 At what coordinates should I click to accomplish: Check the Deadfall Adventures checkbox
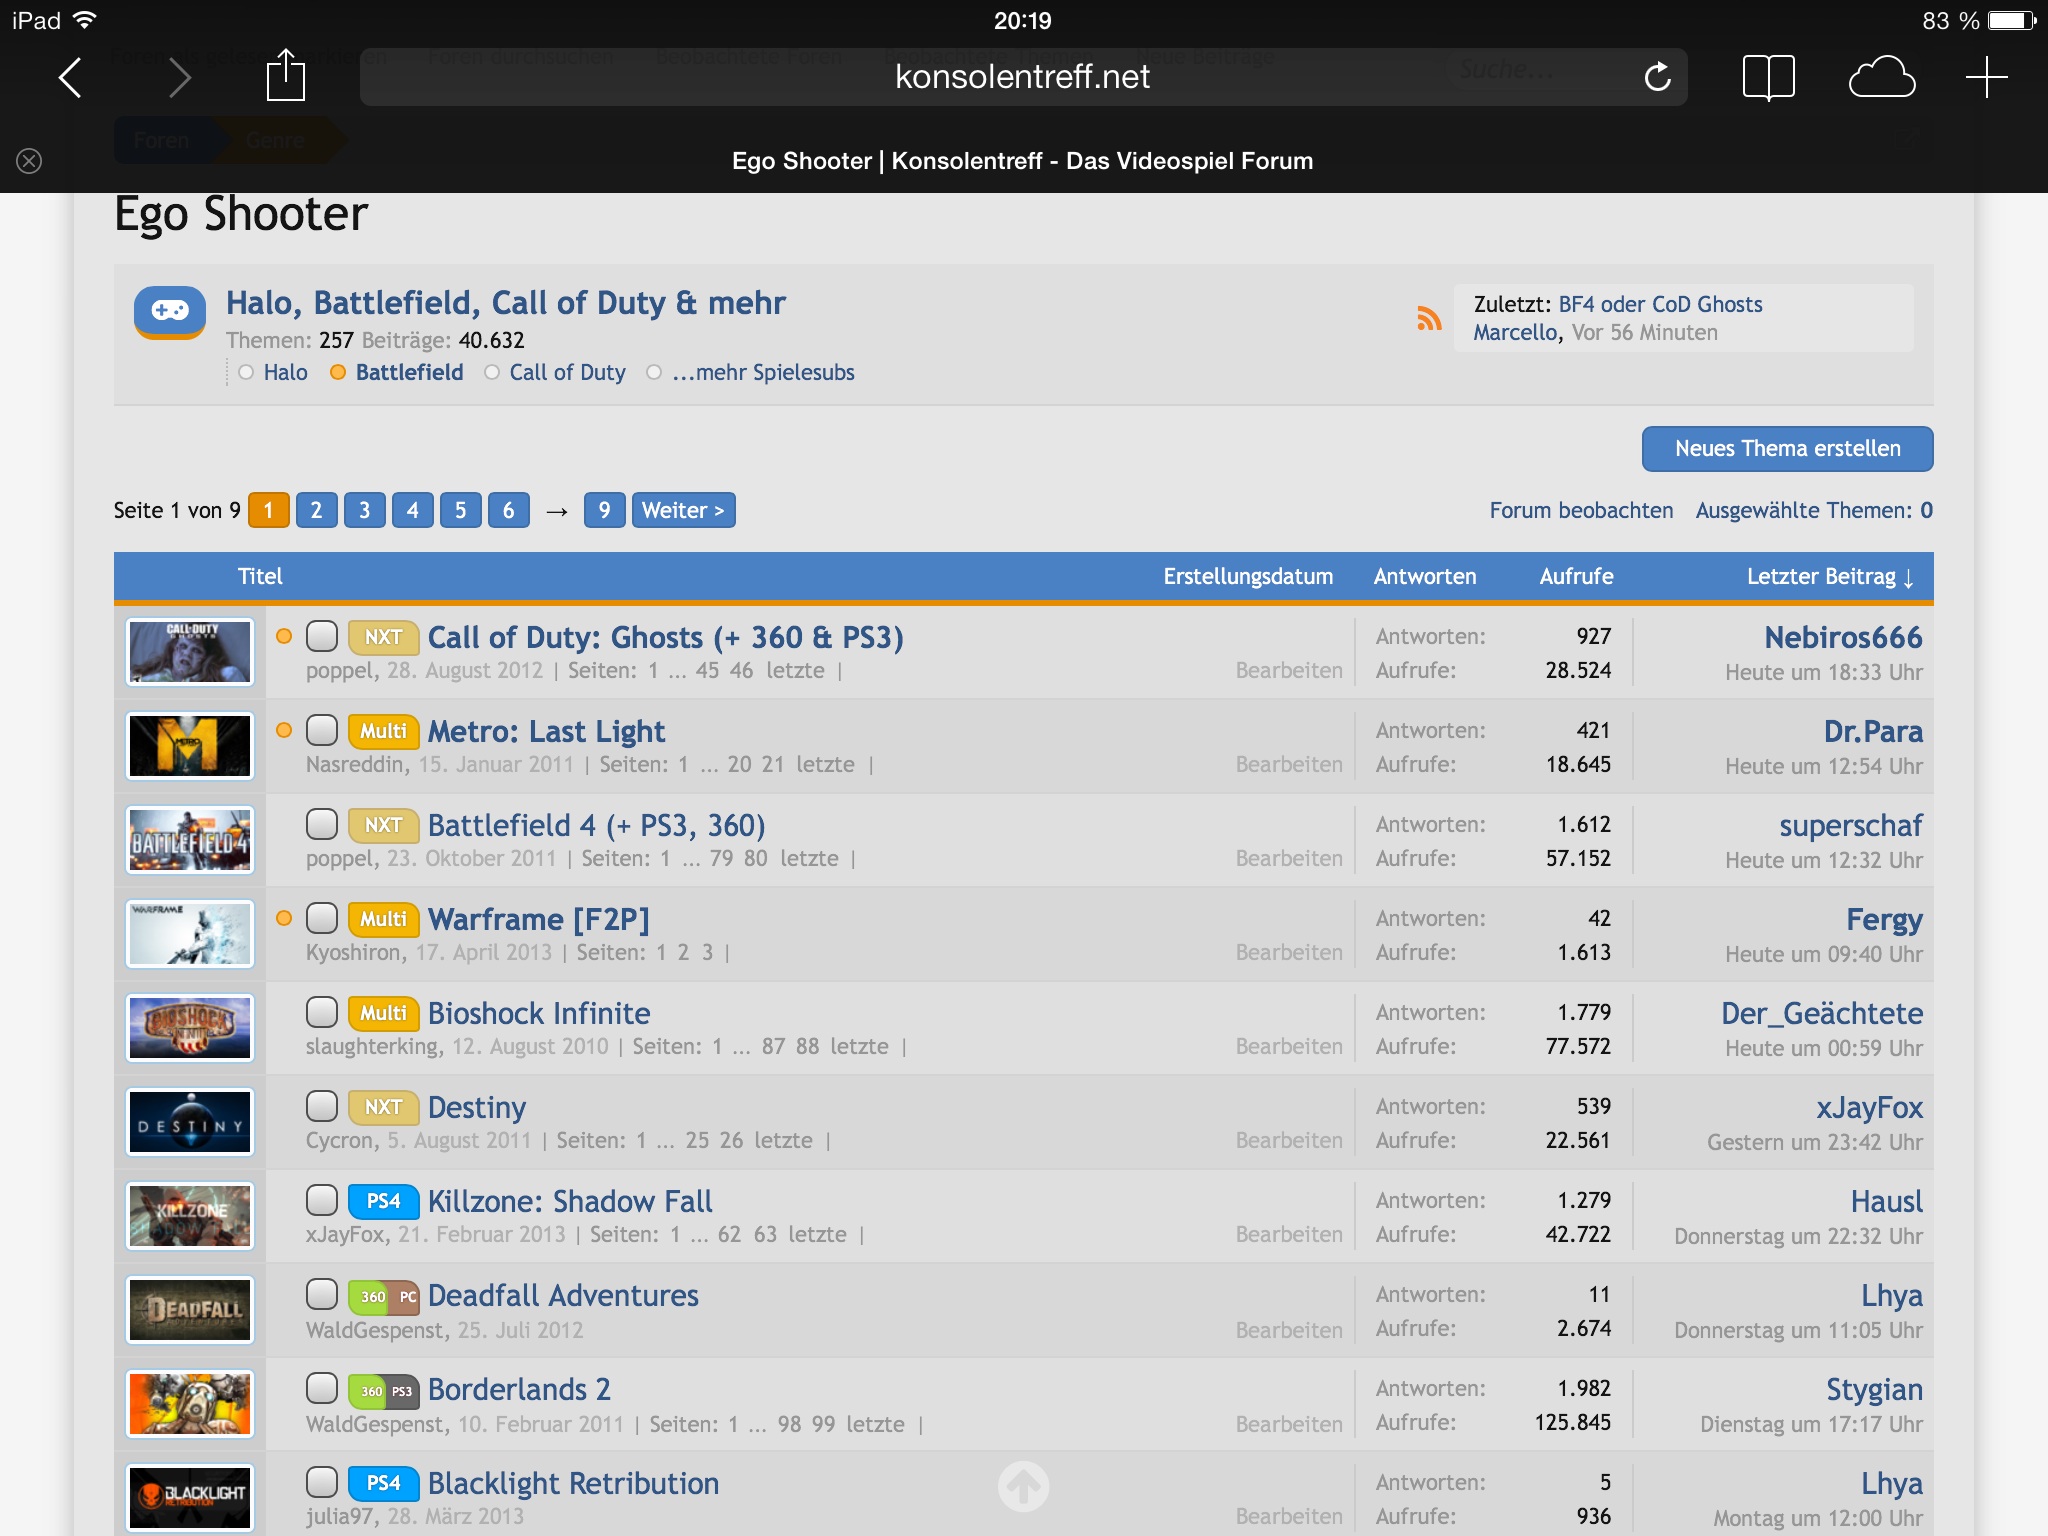(x=322, y=1294)
